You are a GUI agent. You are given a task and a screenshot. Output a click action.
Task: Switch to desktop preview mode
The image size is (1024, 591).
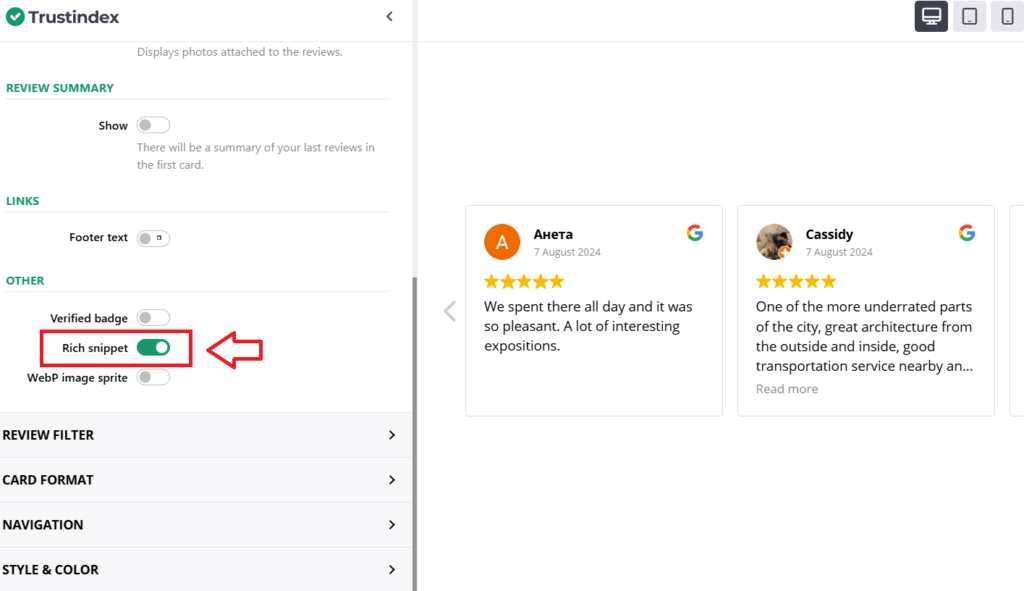pos(931,16)
